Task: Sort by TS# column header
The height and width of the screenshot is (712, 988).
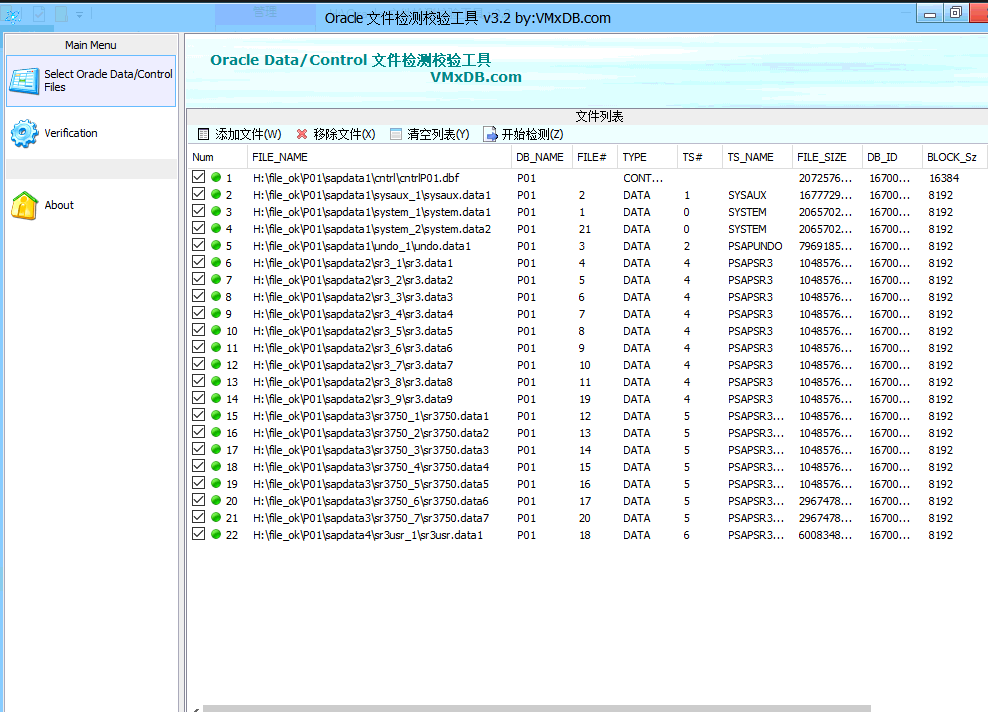Action: [699, 157]
